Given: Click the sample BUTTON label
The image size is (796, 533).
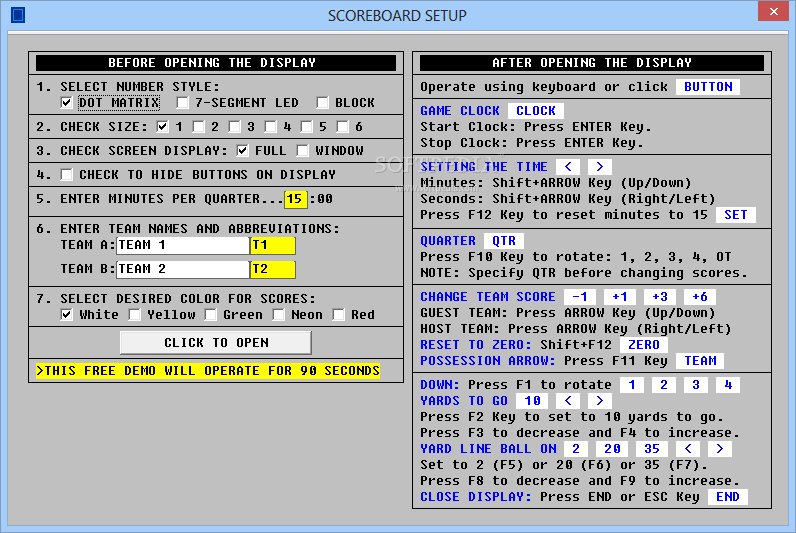Looking at the screenshot, I should click(708, 87).
